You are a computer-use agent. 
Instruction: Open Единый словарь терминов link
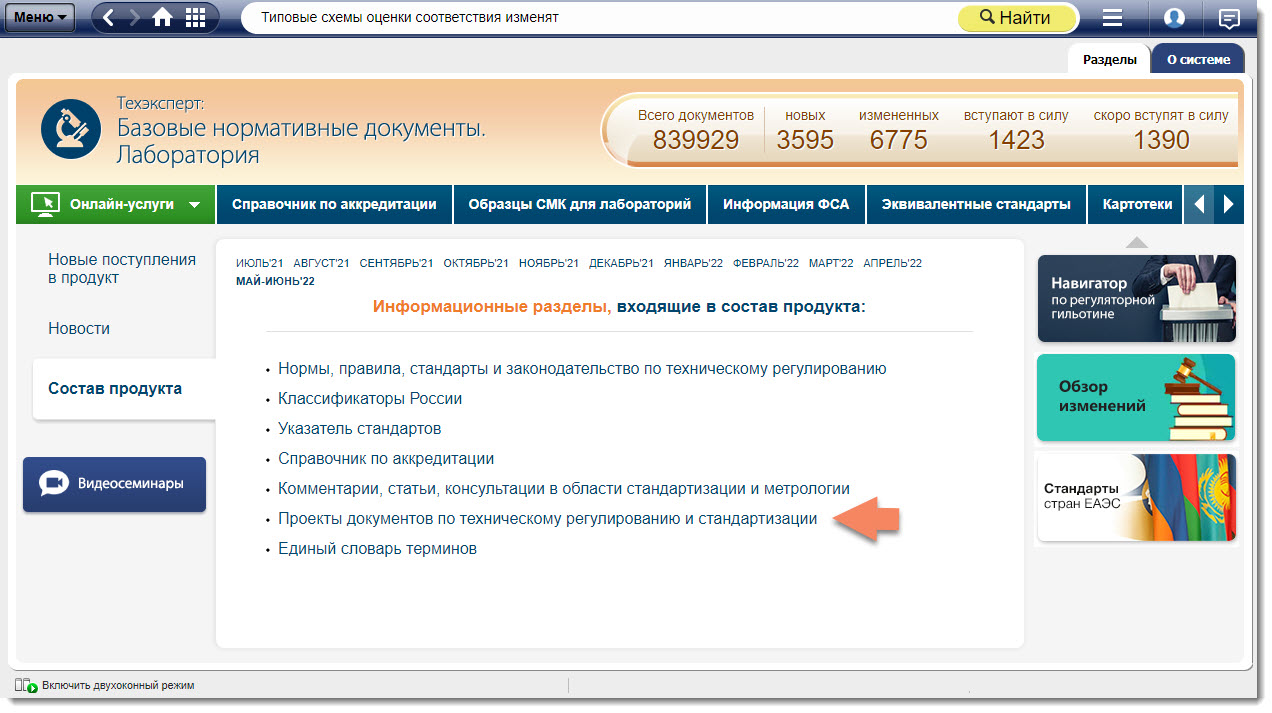click(378, 549)
